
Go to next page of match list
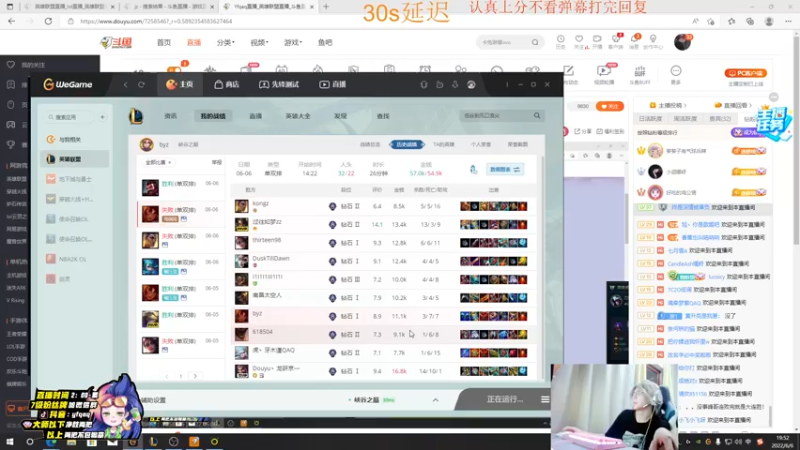195,376
